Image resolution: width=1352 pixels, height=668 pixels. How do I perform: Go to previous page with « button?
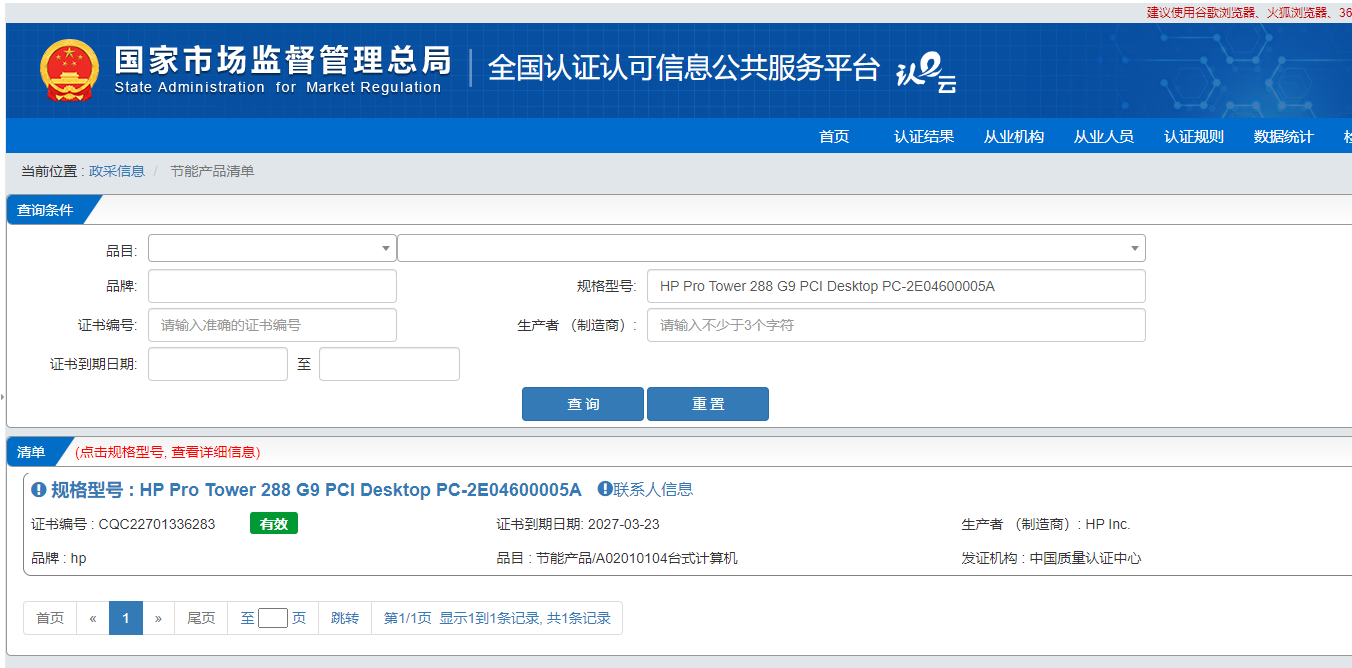click(x=93, y=618)
